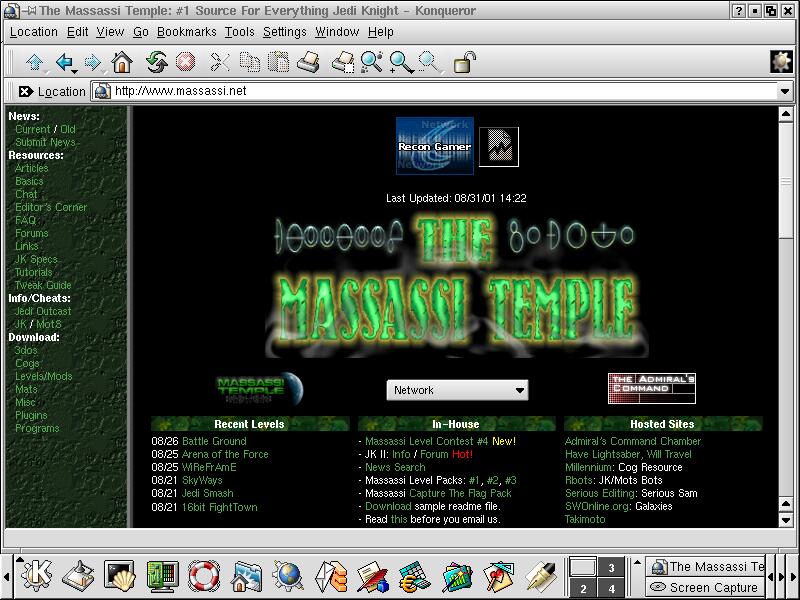Launch the Konsole terminal shell icon
Image resolution: width=800 pixels, height=600 pixels.
[119, 577]
